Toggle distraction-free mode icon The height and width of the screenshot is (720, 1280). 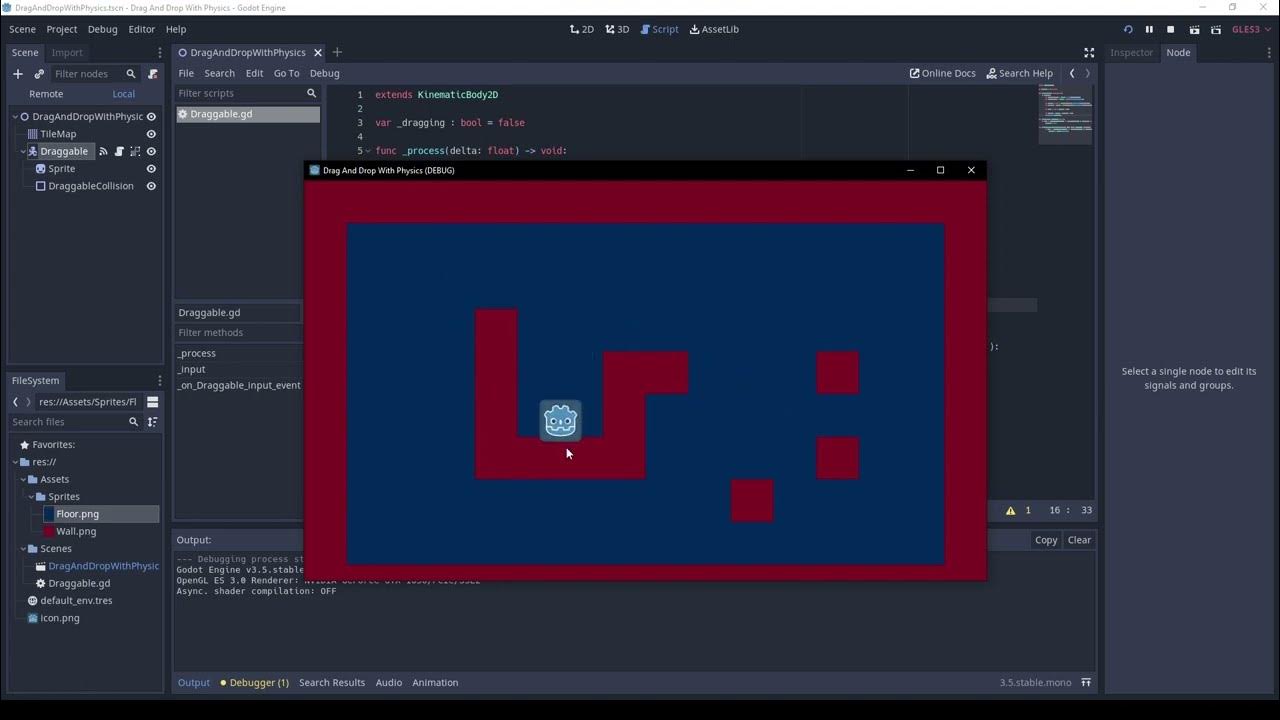pos(1089,53)
